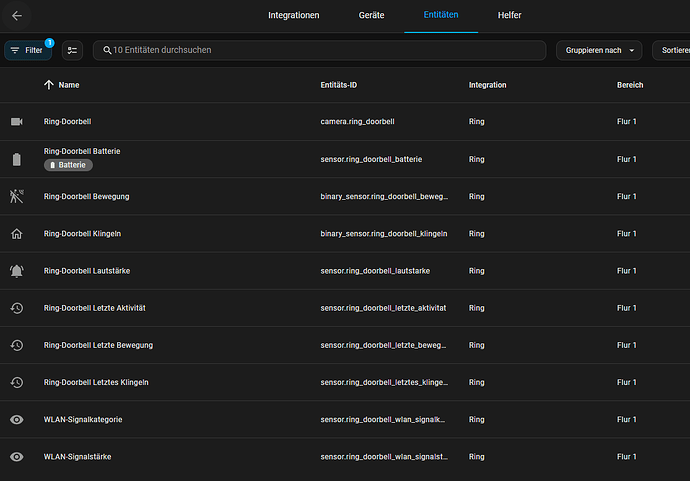This screenshot has width=690, height=481.
Task: Expand the Gruppieren nach dropdown
Action: click(599, 50)
